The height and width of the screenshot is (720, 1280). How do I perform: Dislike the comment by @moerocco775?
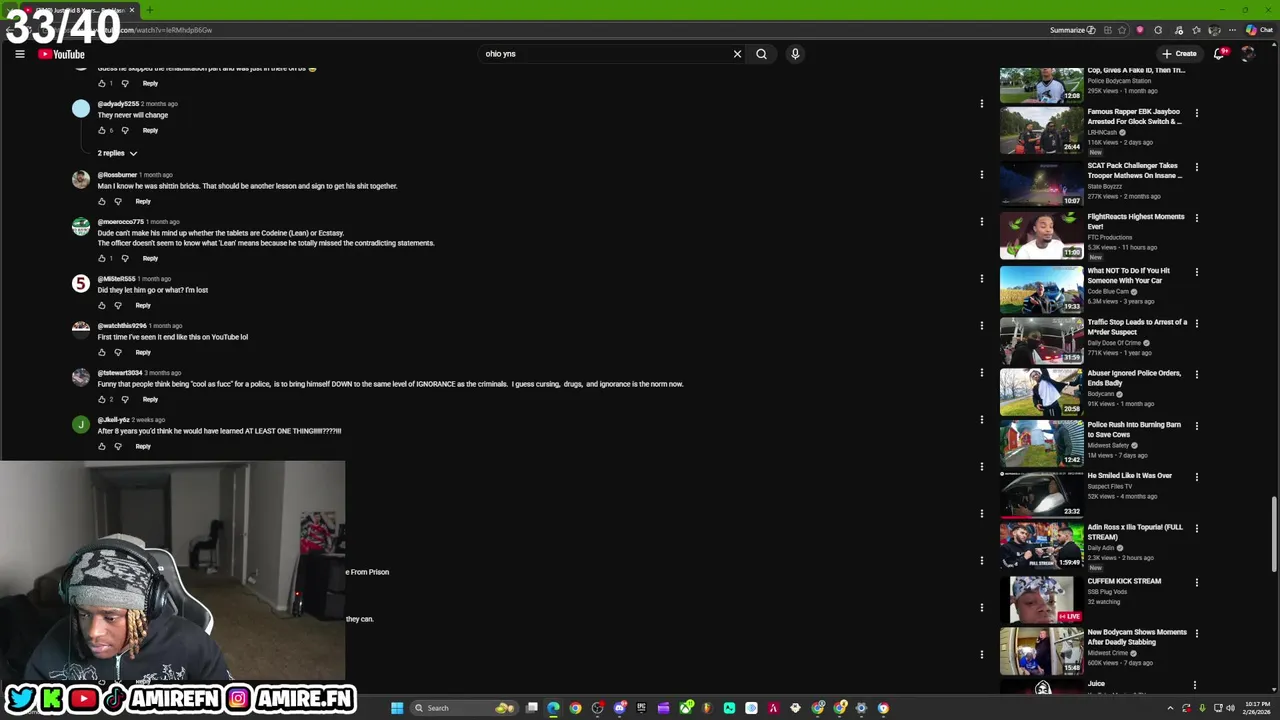125,258
